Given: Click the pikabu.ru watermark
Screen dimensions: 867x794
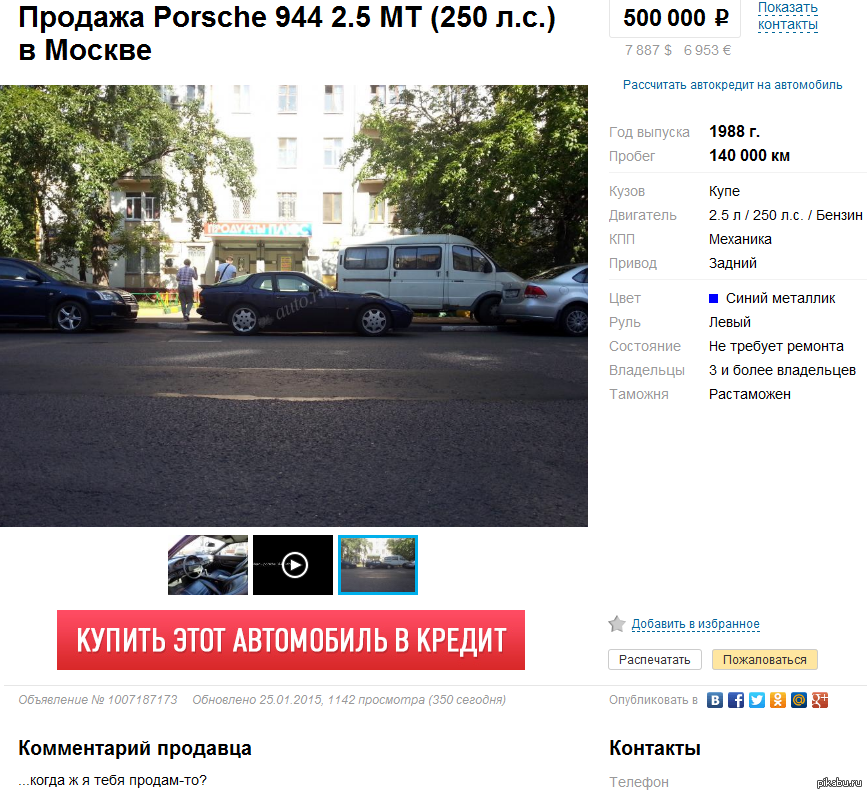Looking at the screenshot, I should 839,782.
